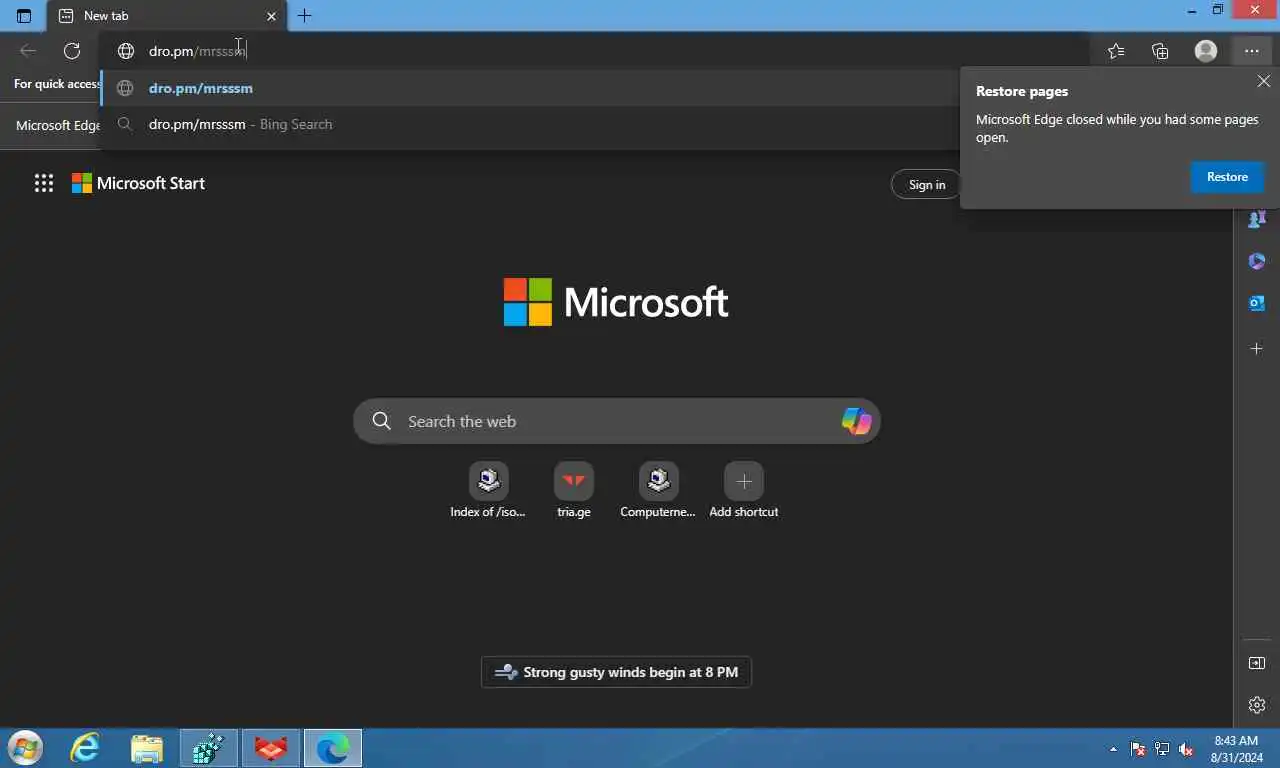Open the app launcher grid icon
The height and width of the screenshot is (768, 1280).
click(44, 183)
